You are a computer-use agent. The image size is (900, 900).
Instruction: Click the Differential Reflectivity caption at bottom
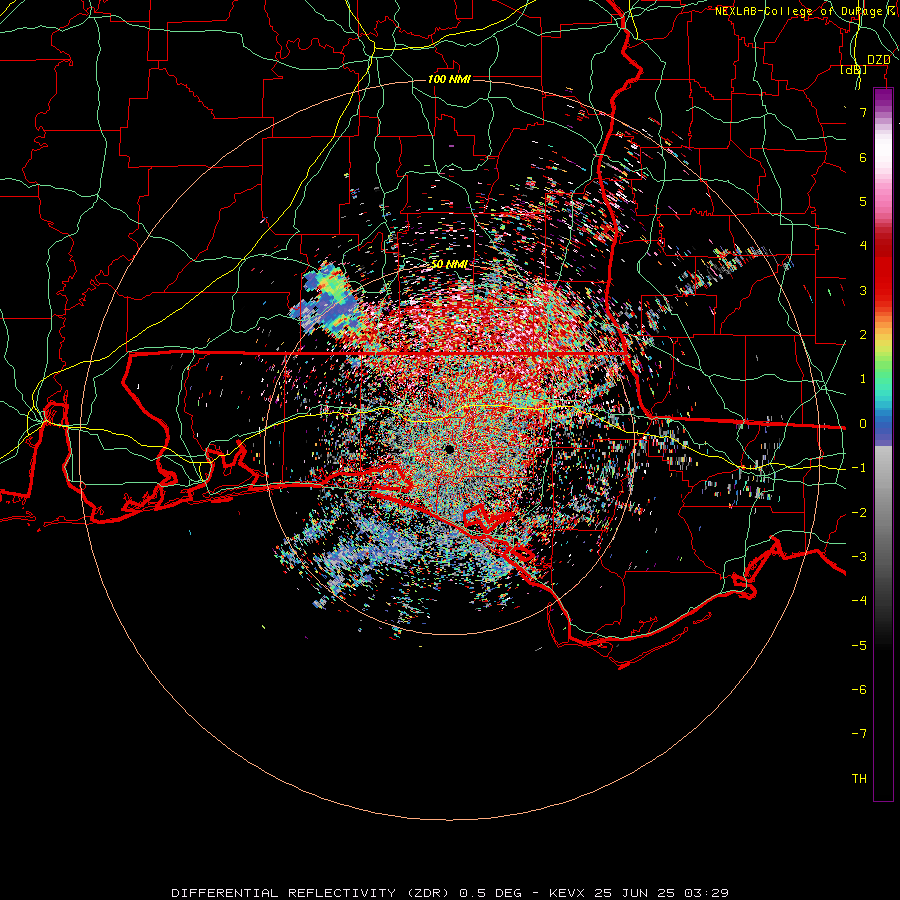tap(450, 893)
